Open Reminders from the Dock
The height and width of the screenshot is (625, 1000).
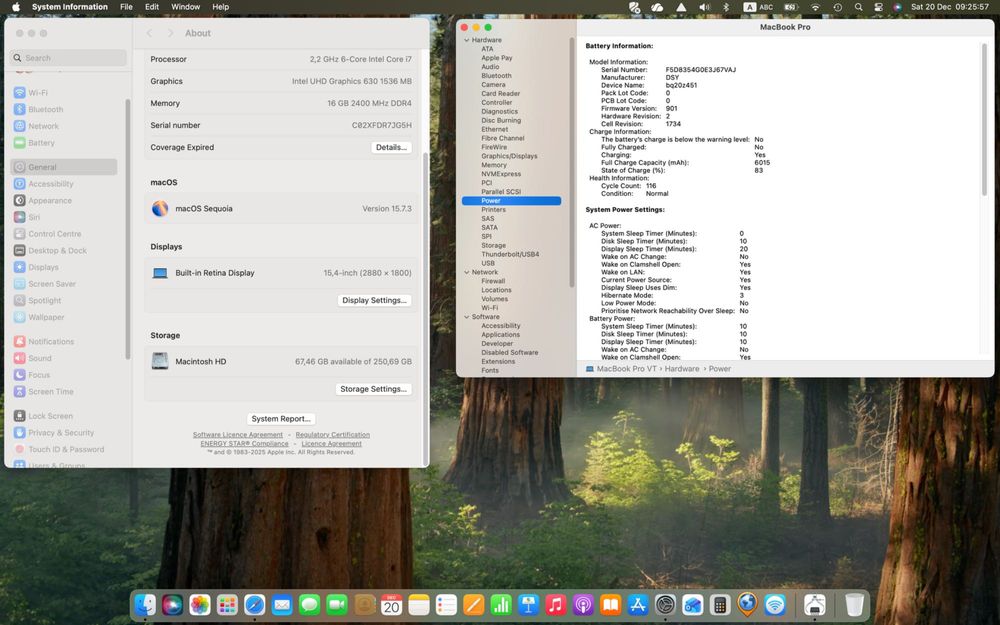tap(446, 604)
